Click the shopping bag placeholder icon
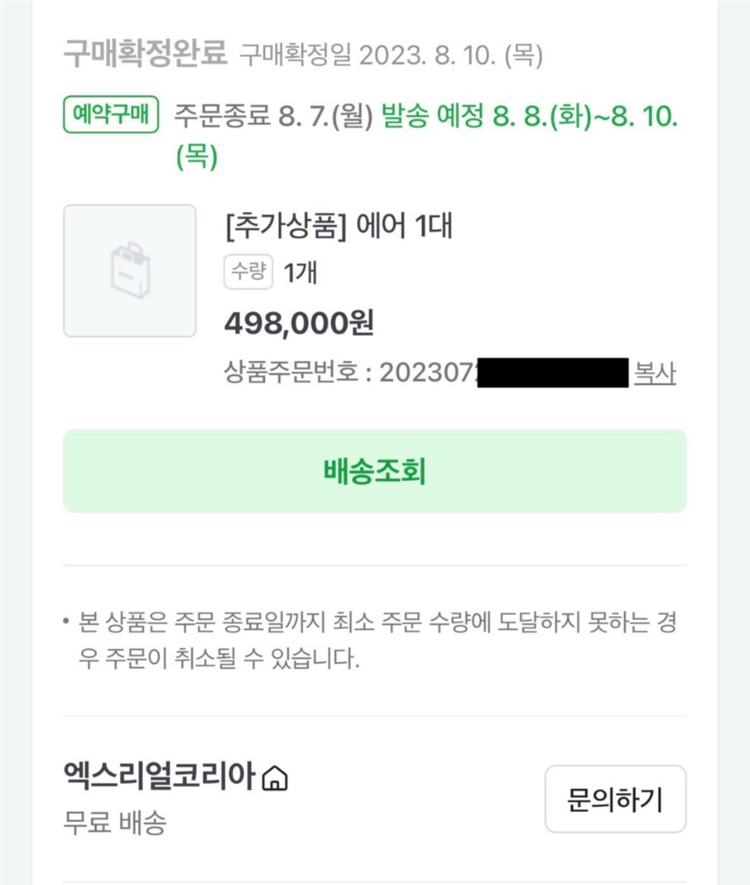 (x=130, y=271)
